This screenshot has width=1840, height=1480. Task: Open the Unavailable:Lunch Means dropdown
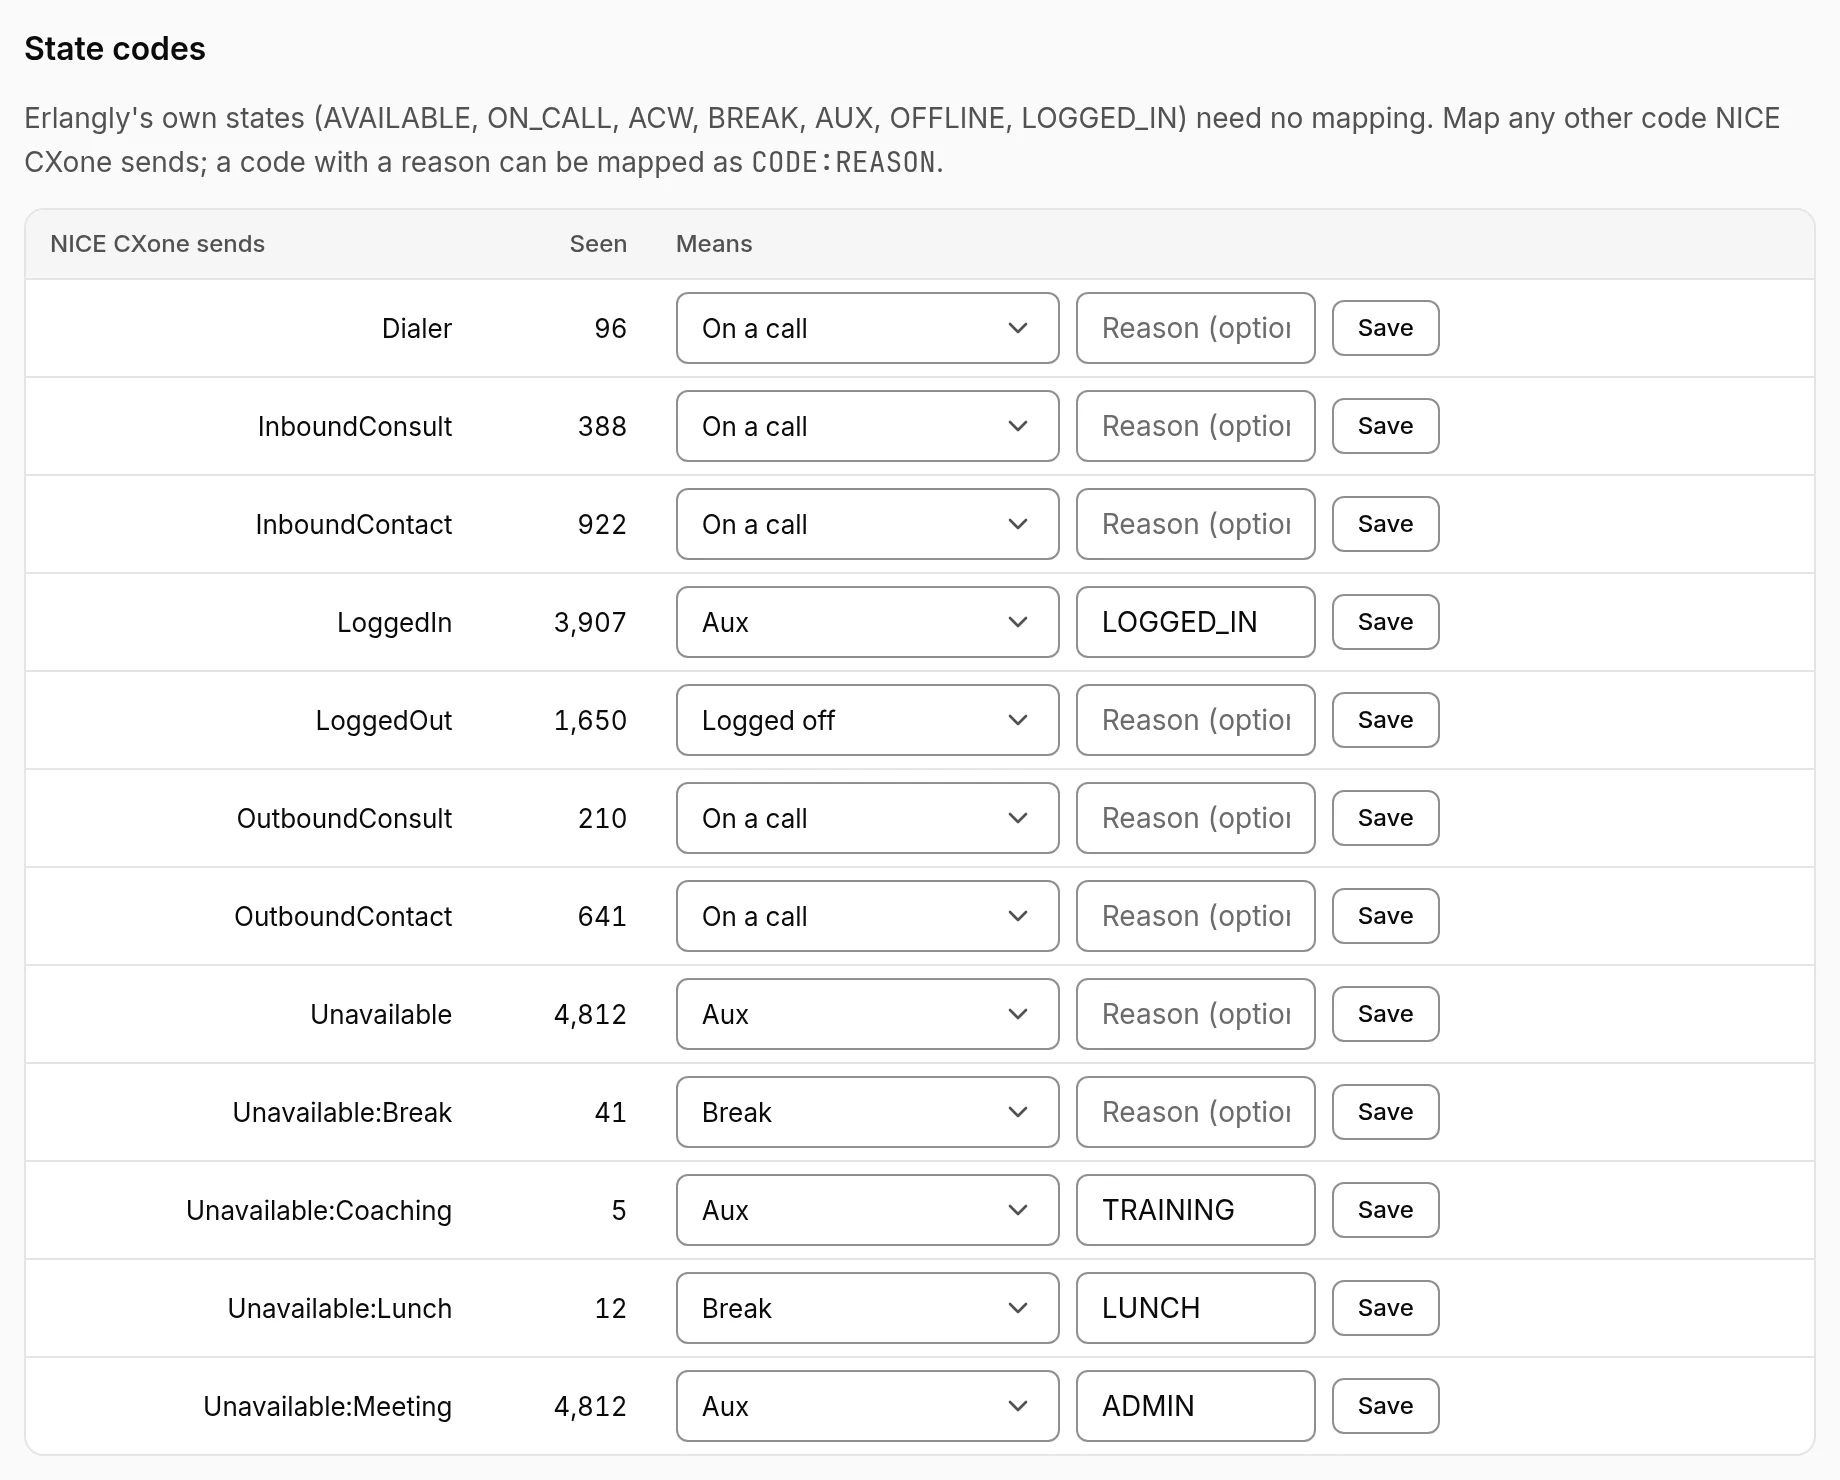tap(867, 1308)
